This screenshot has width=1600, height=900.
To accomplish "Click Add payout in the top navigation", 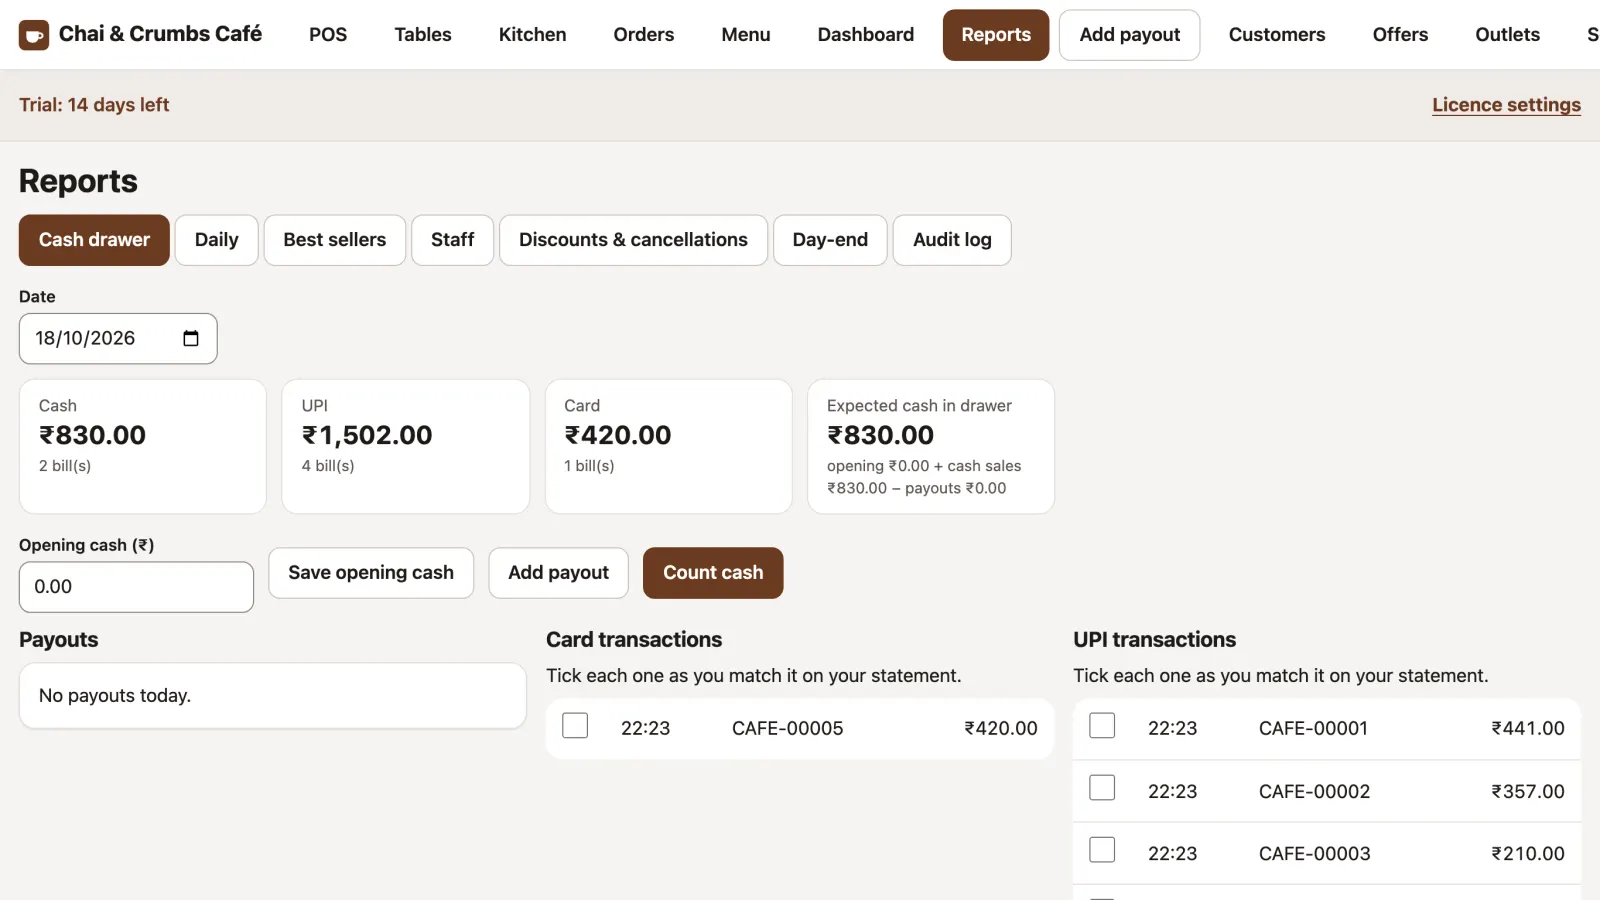I will pyautogui.click(x=1130, y=35).
